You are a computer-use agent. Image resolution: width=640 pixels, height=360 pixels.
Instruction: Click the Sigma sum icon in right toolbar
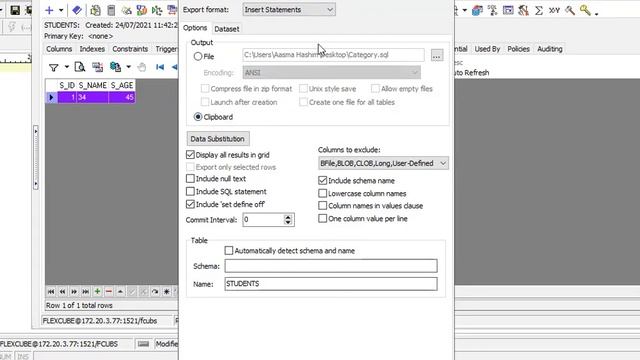tap(539, 10)
